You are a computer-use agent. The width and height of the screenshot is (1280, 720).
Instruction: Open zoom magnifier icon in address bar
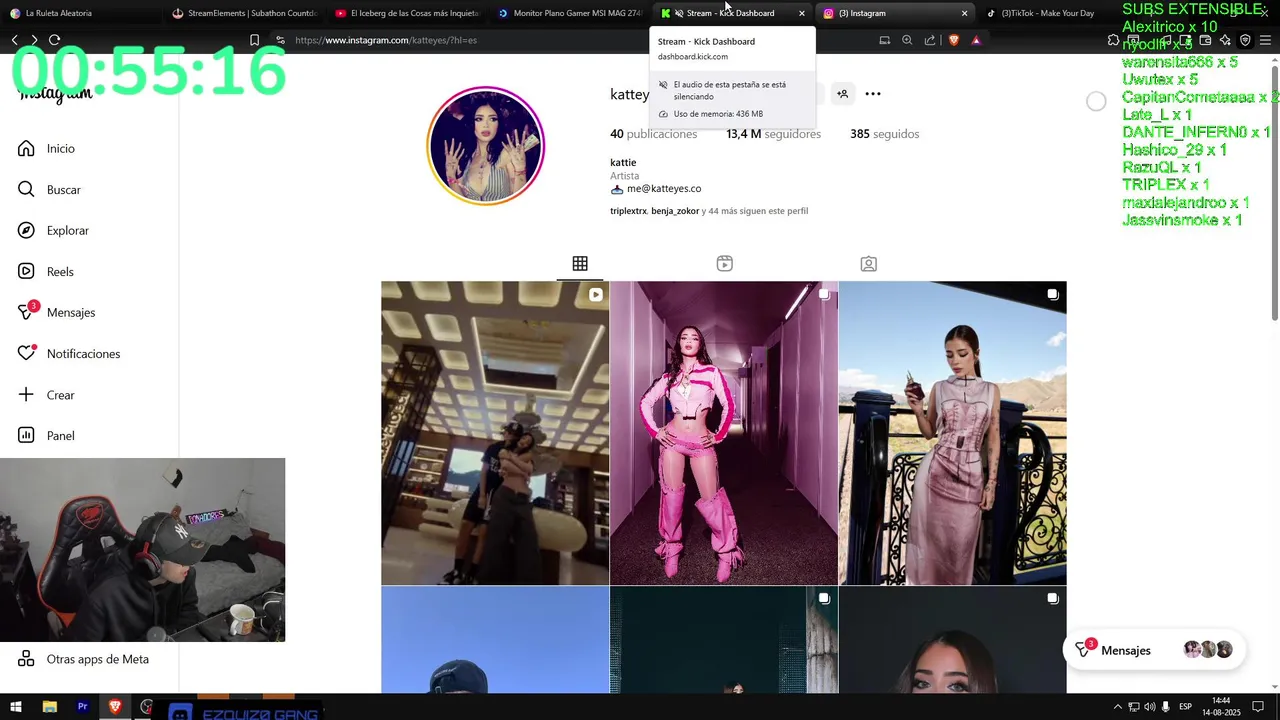pyautogui.click(x=907, y=40)
